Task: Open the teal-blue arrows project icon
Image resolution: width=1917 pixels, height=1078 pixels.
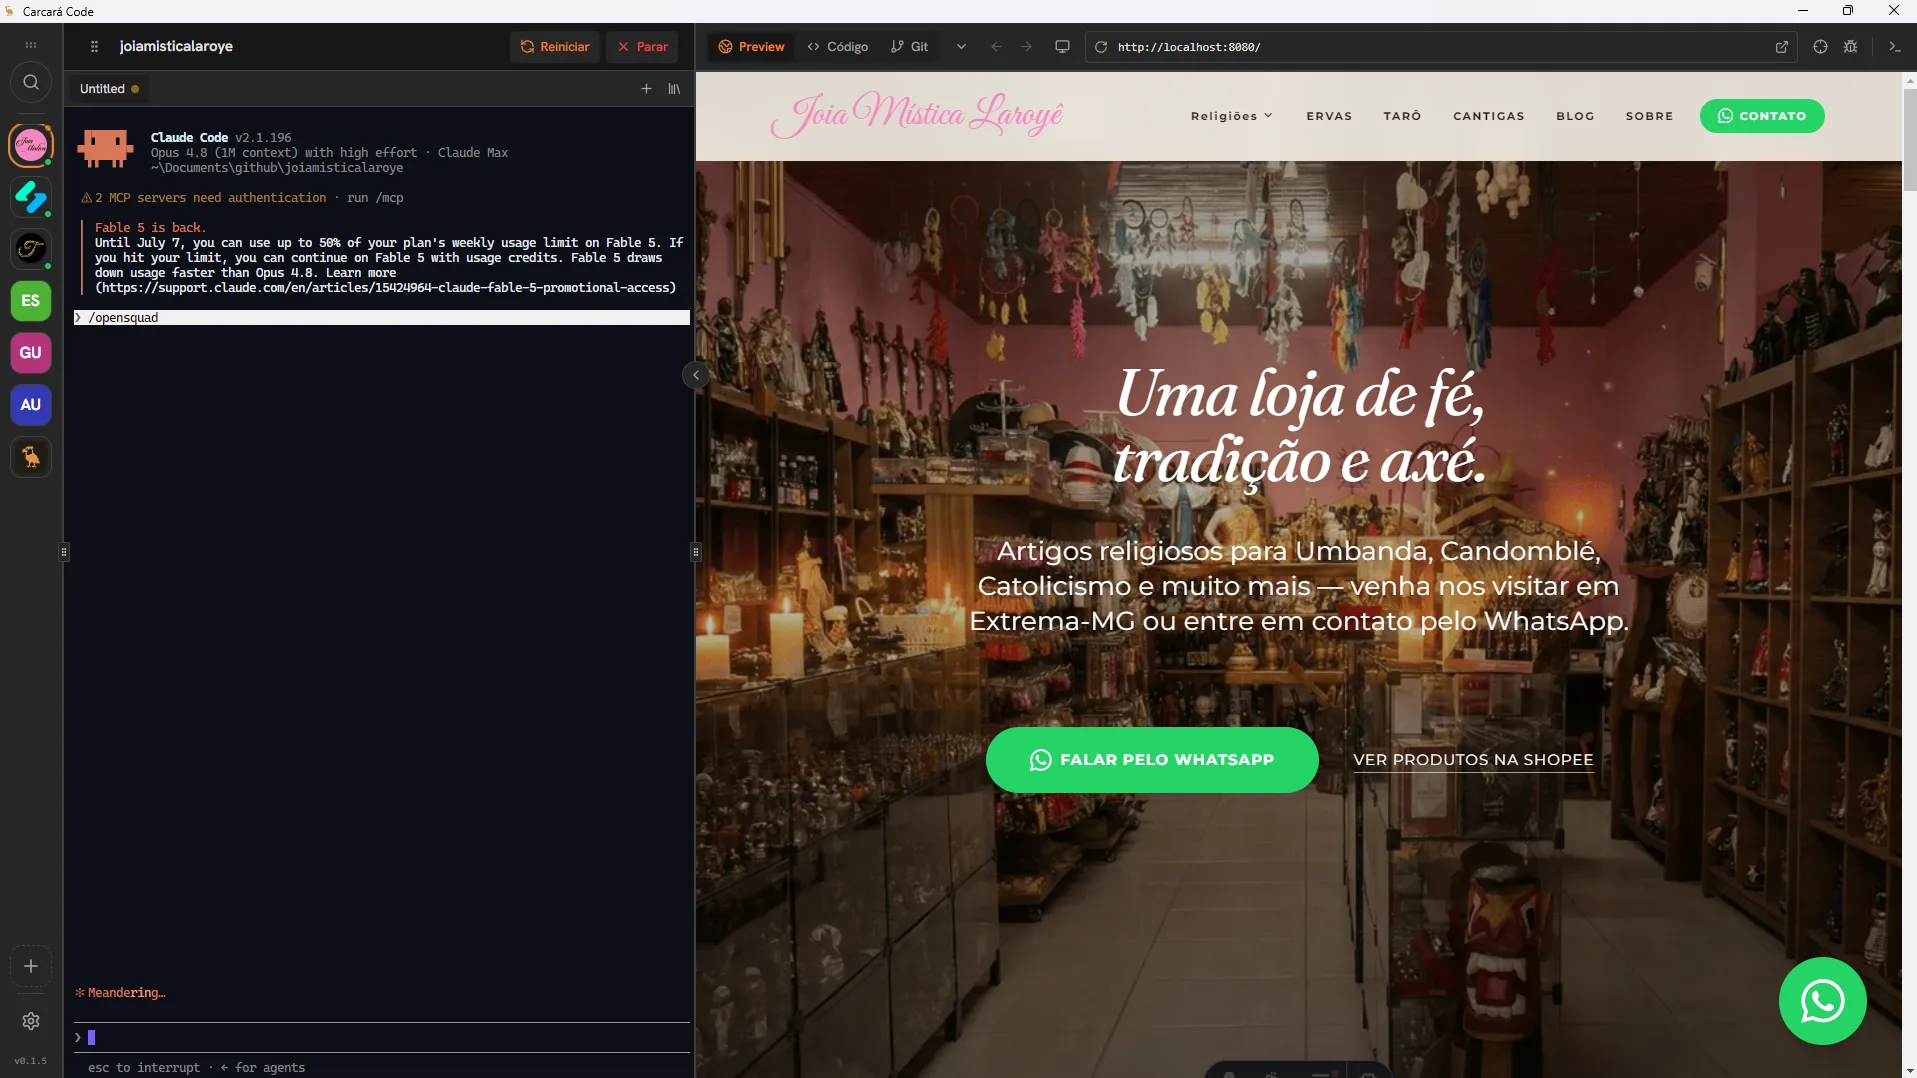Action: 31,197
